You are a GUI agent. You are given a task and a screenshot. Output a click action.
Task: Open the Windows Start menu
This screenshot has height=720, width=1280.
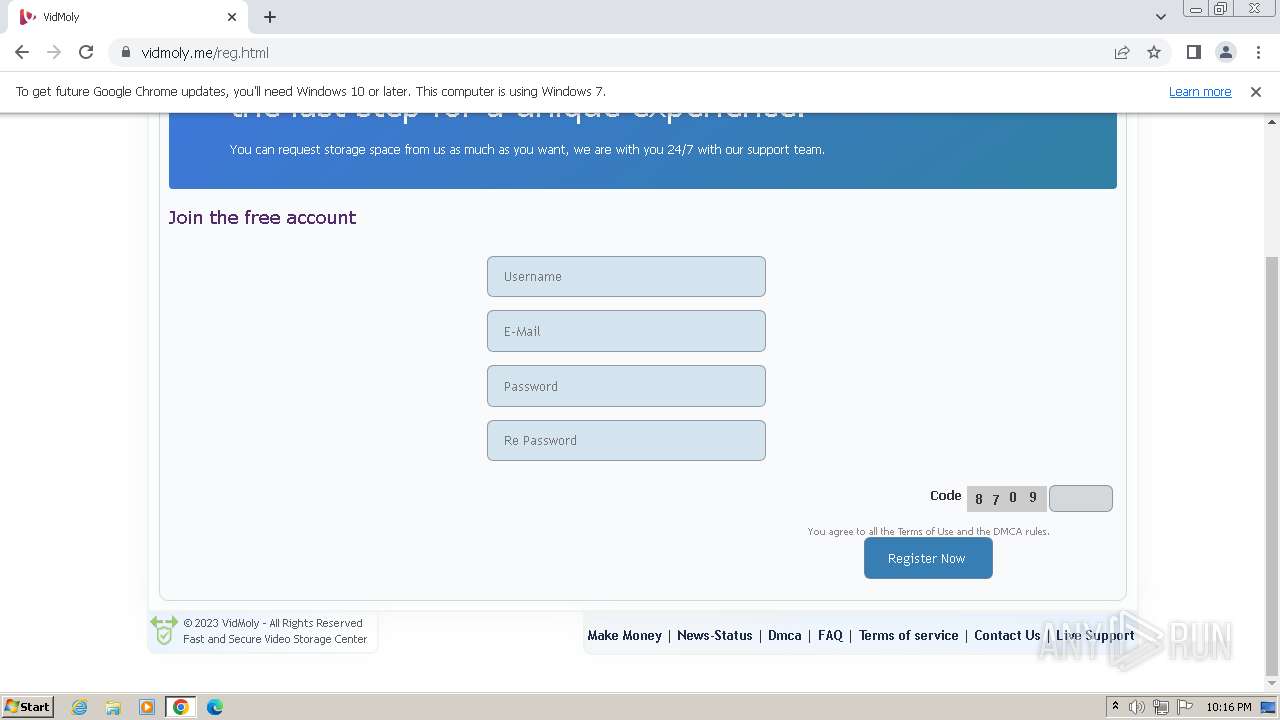pos(27,706)
